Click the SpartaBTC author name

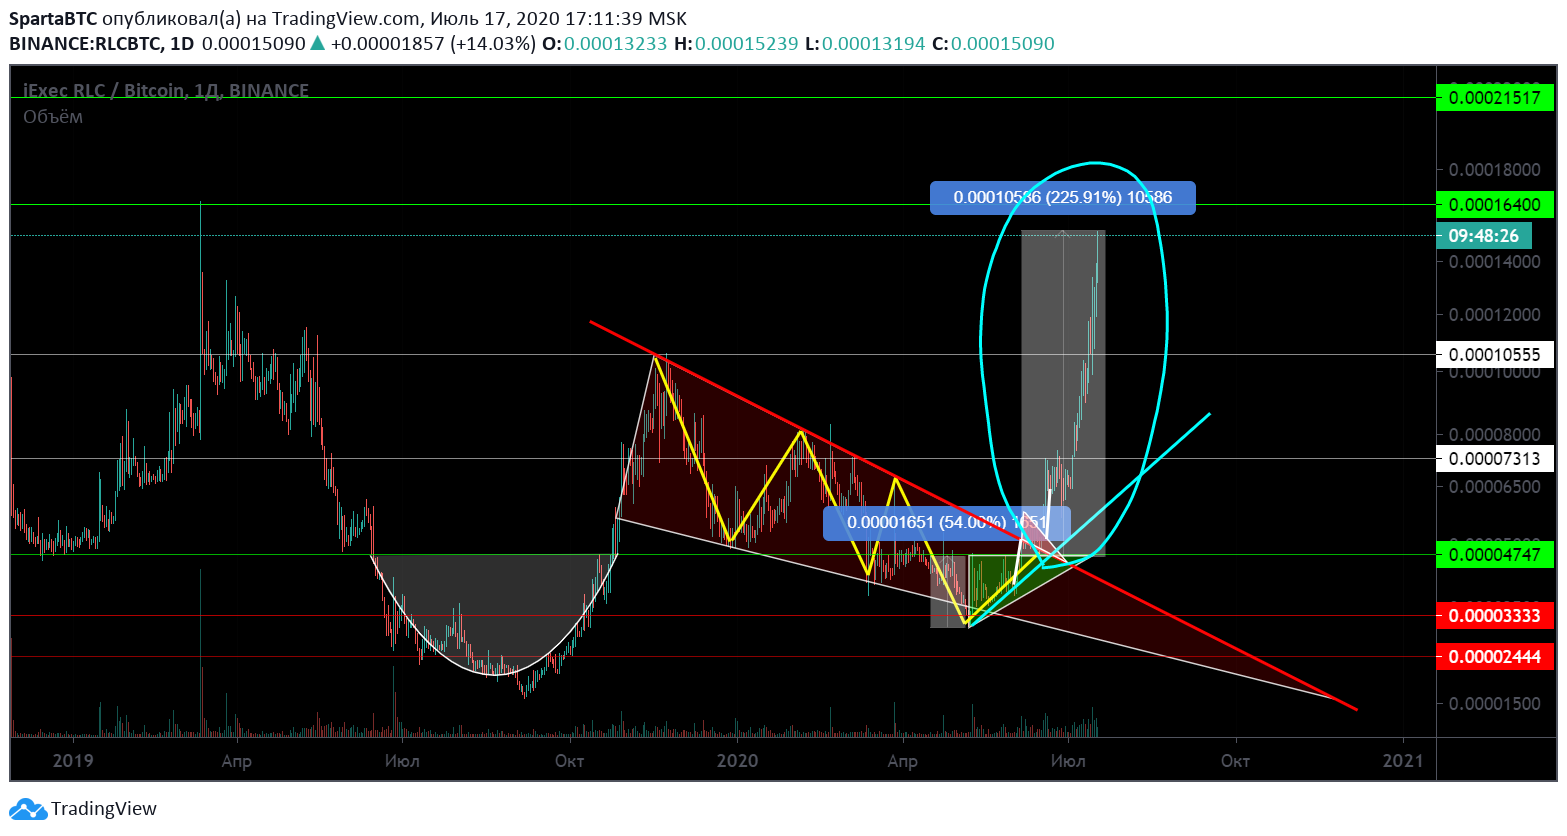[53, 19]
